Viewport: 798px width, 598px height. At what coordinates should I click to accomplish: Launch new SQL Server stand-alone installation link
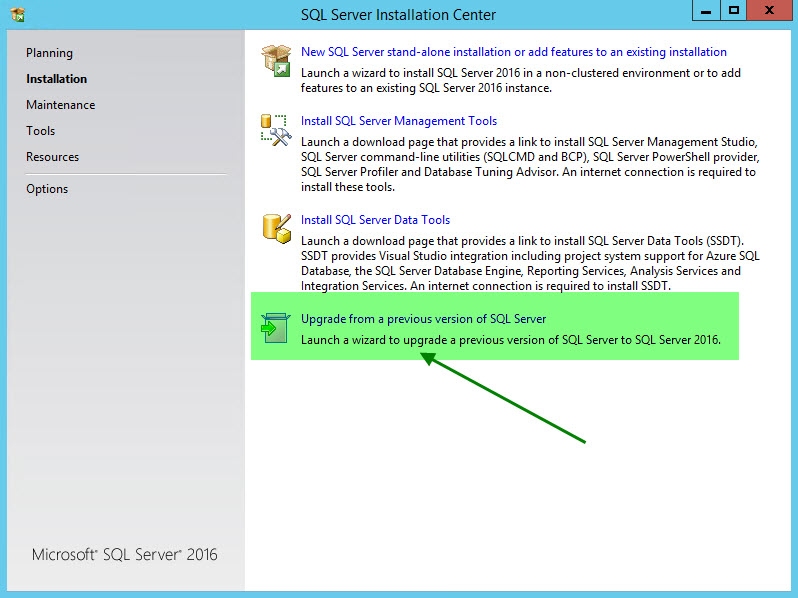coord(514,52)
